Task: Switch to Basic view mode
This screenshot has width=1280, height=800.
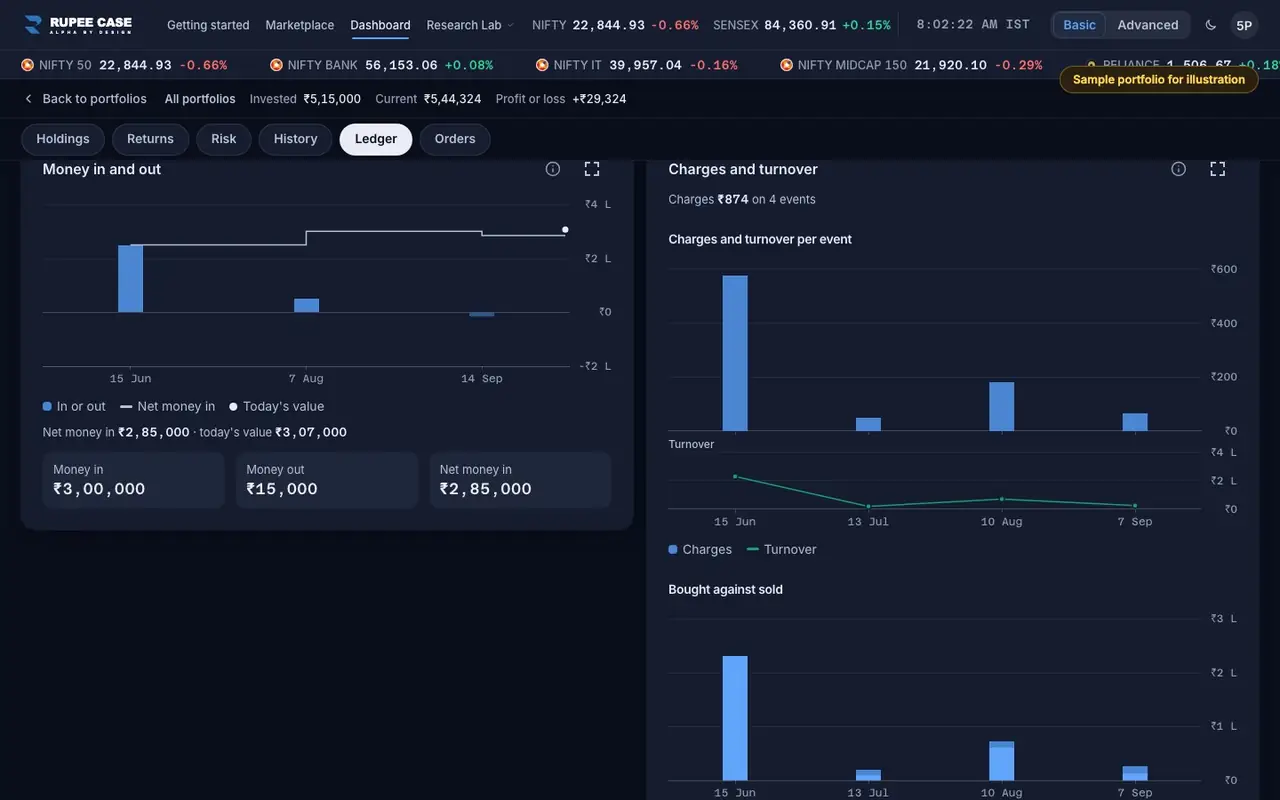Action: pos(1080,25)
